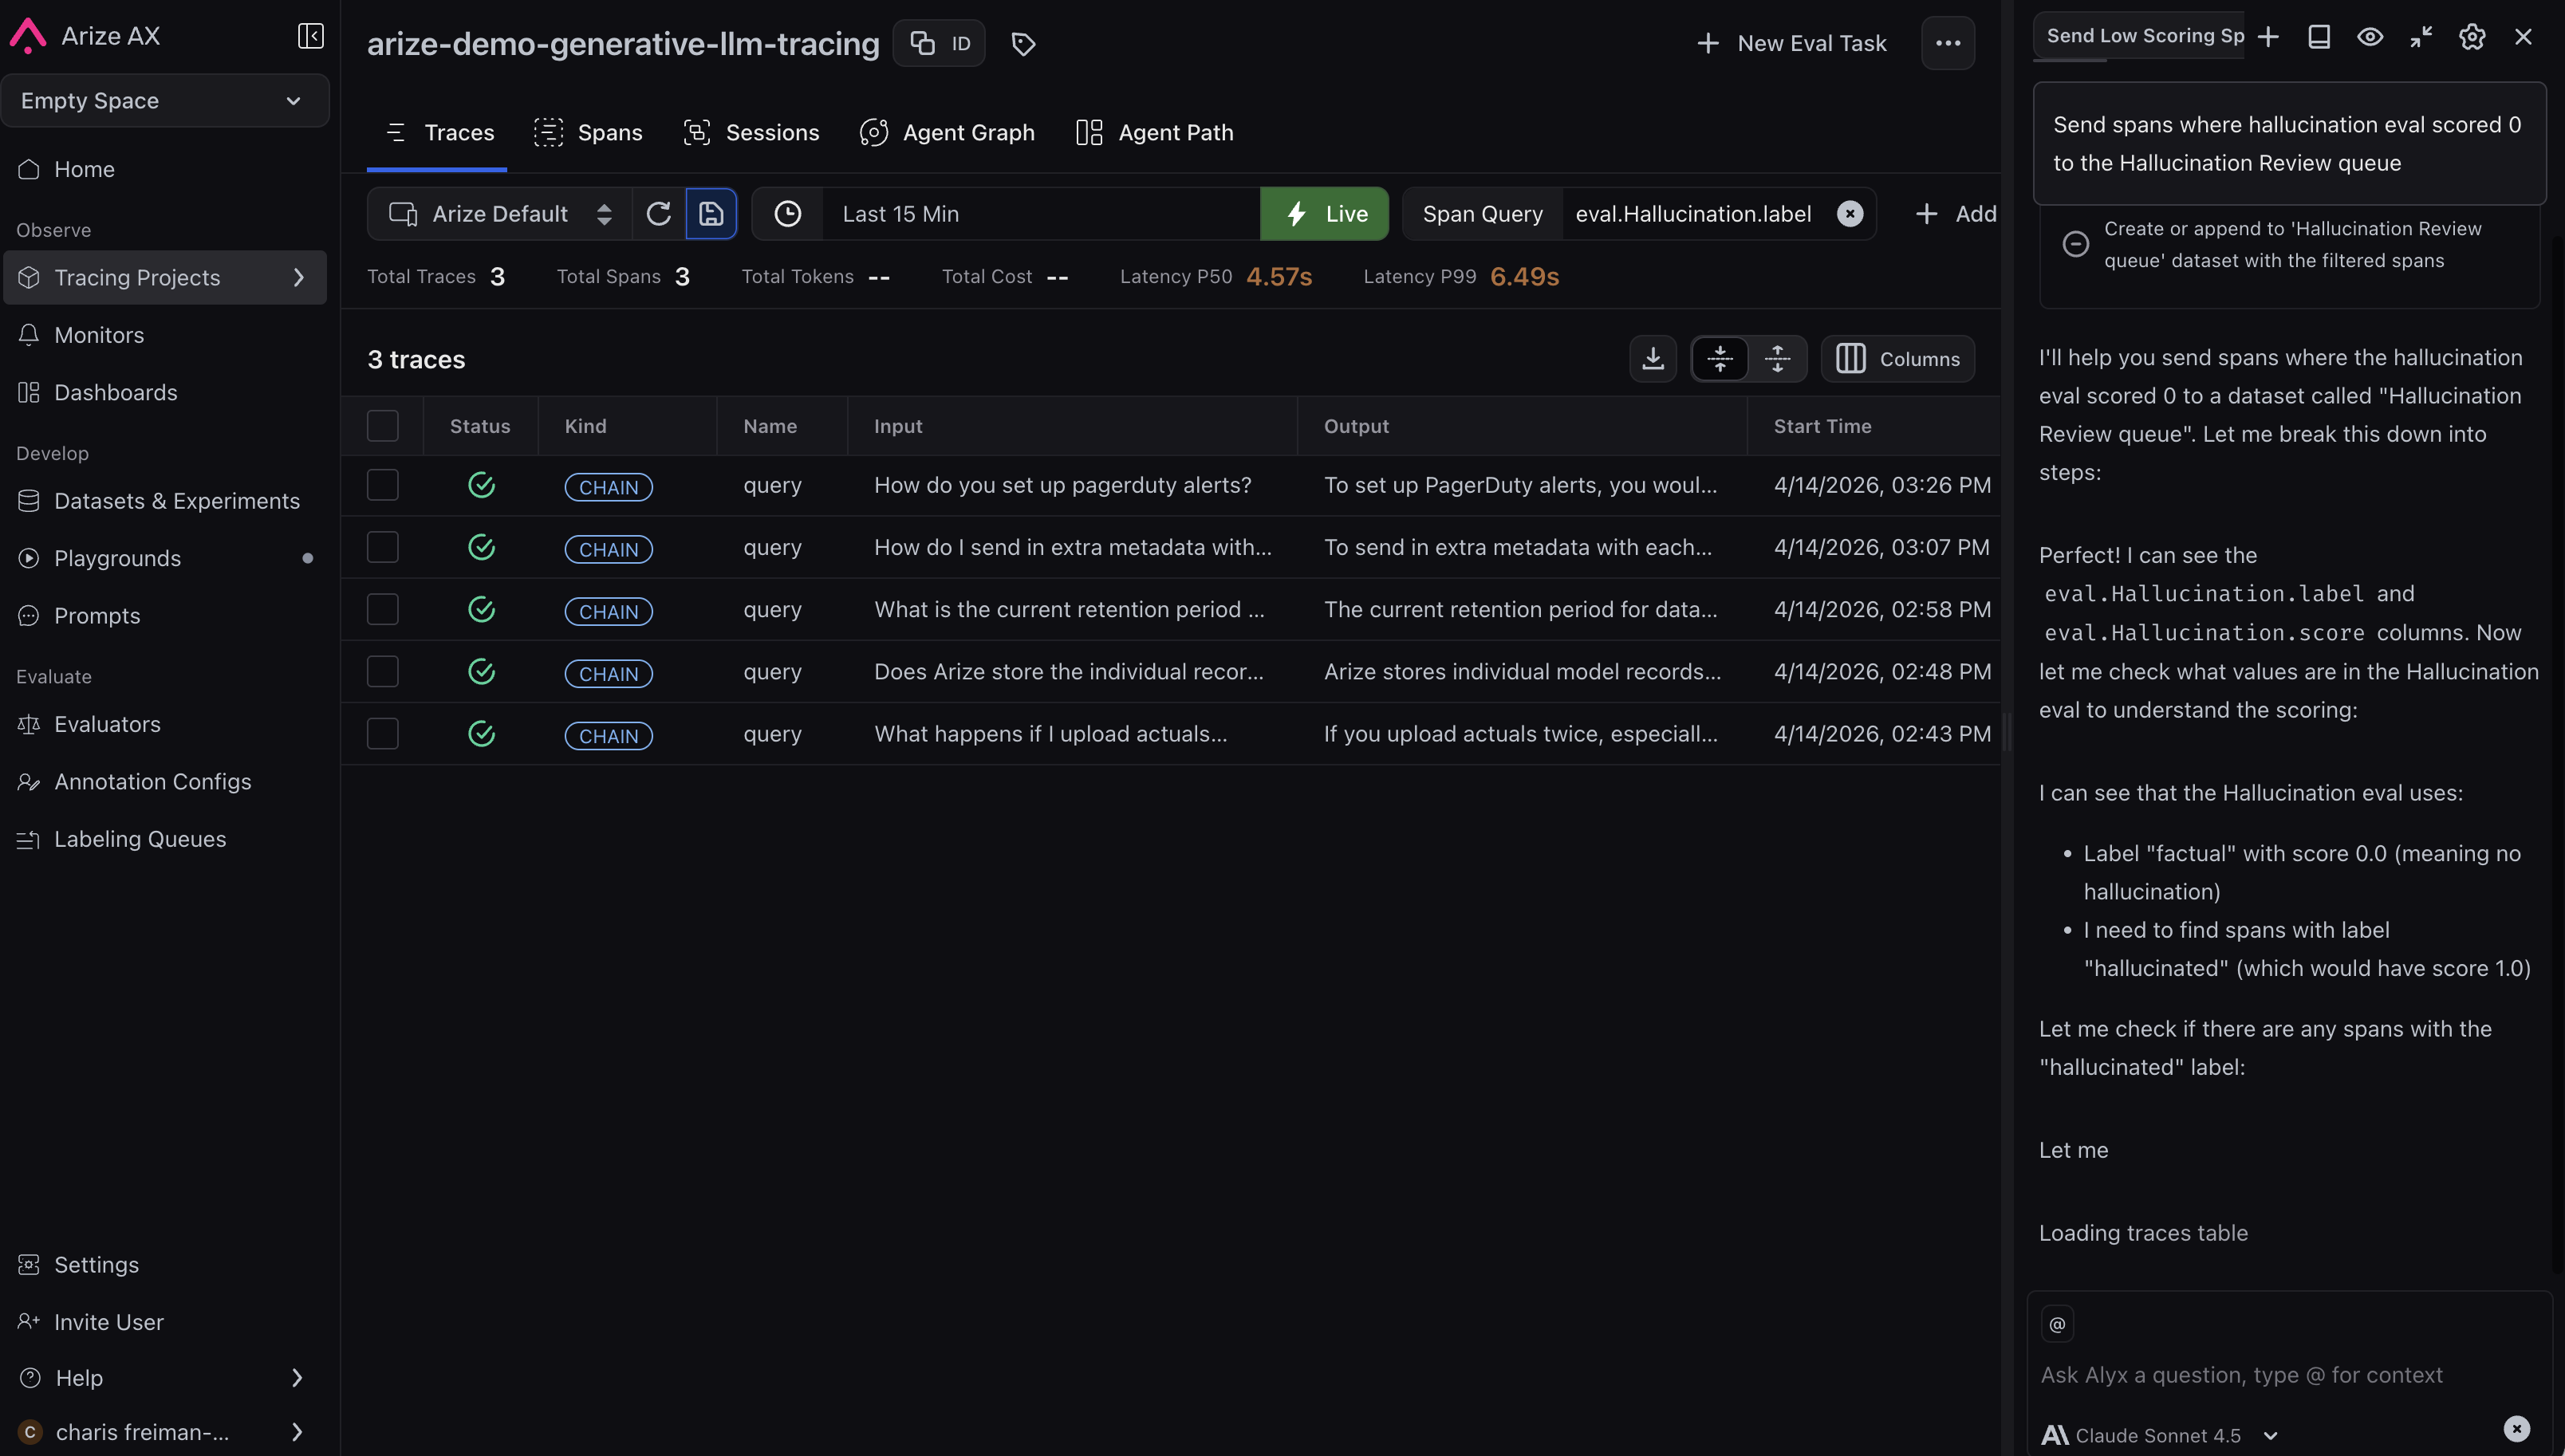This screenshot has height=1456, width=2565.
Task: Add a new filter
Action: (1955, 214)
